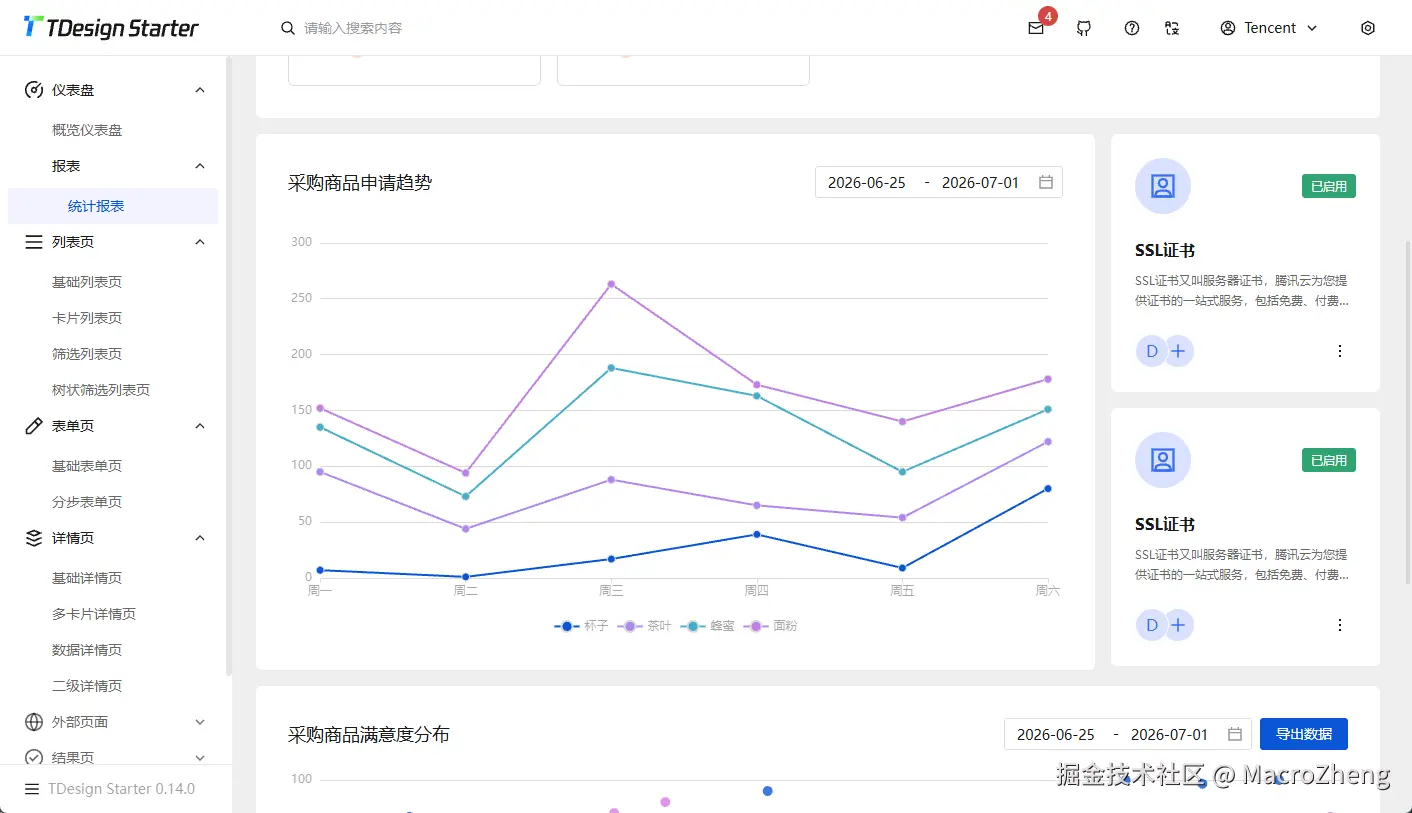Image resolution: width=1412 pixels, height=813 pixels.
Task: Collapse the 表单页 menu group chevron
Action: (x=200, y=426)
